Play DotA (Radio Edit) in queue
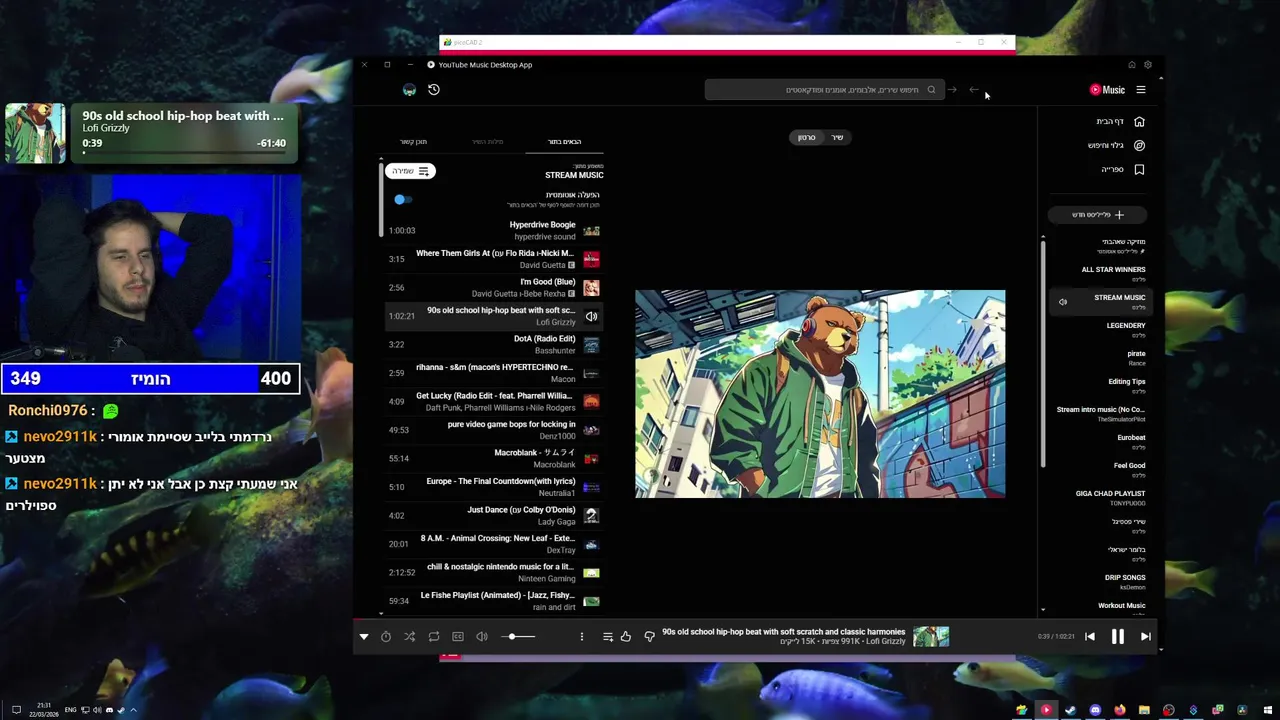The image size is (1280, 720). point(494,344)
